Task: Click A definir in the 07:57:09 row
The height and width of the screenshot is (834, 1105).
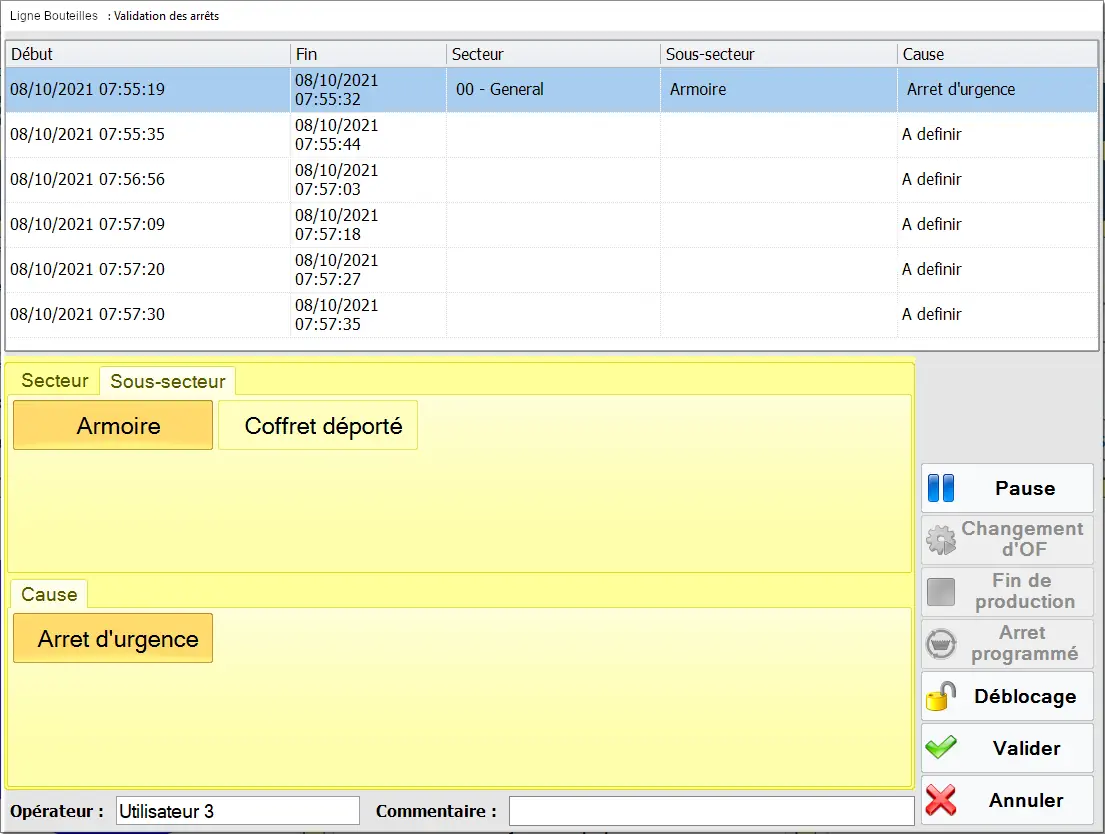Action: (x=932, y=225)
